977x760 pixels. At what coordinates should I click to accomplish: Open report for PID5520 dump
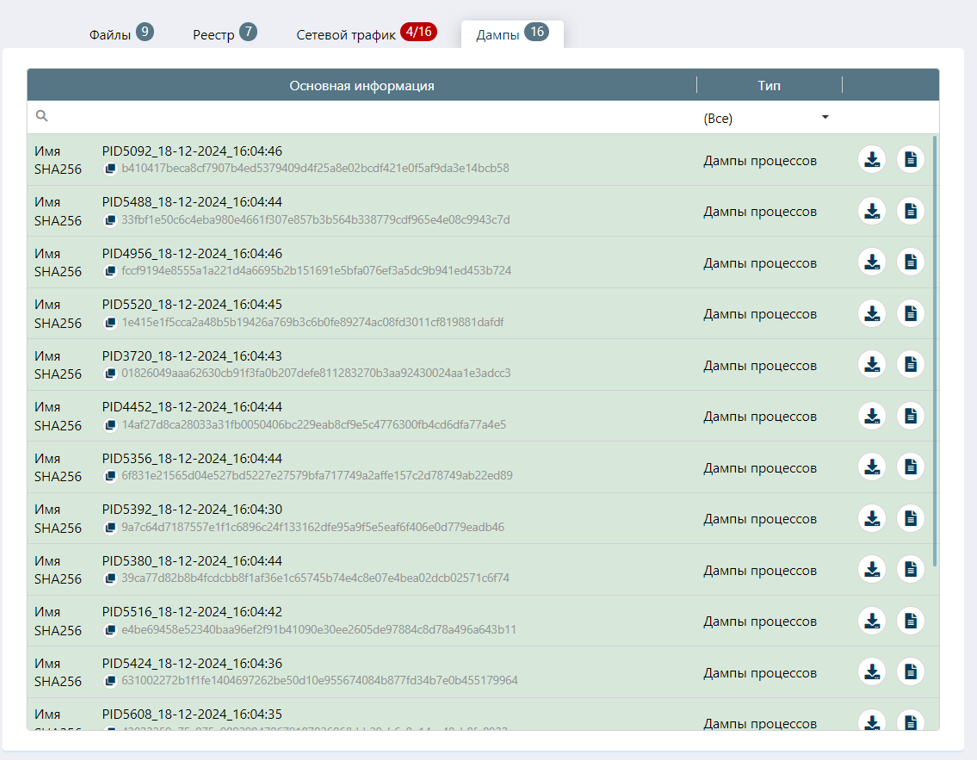910,314
